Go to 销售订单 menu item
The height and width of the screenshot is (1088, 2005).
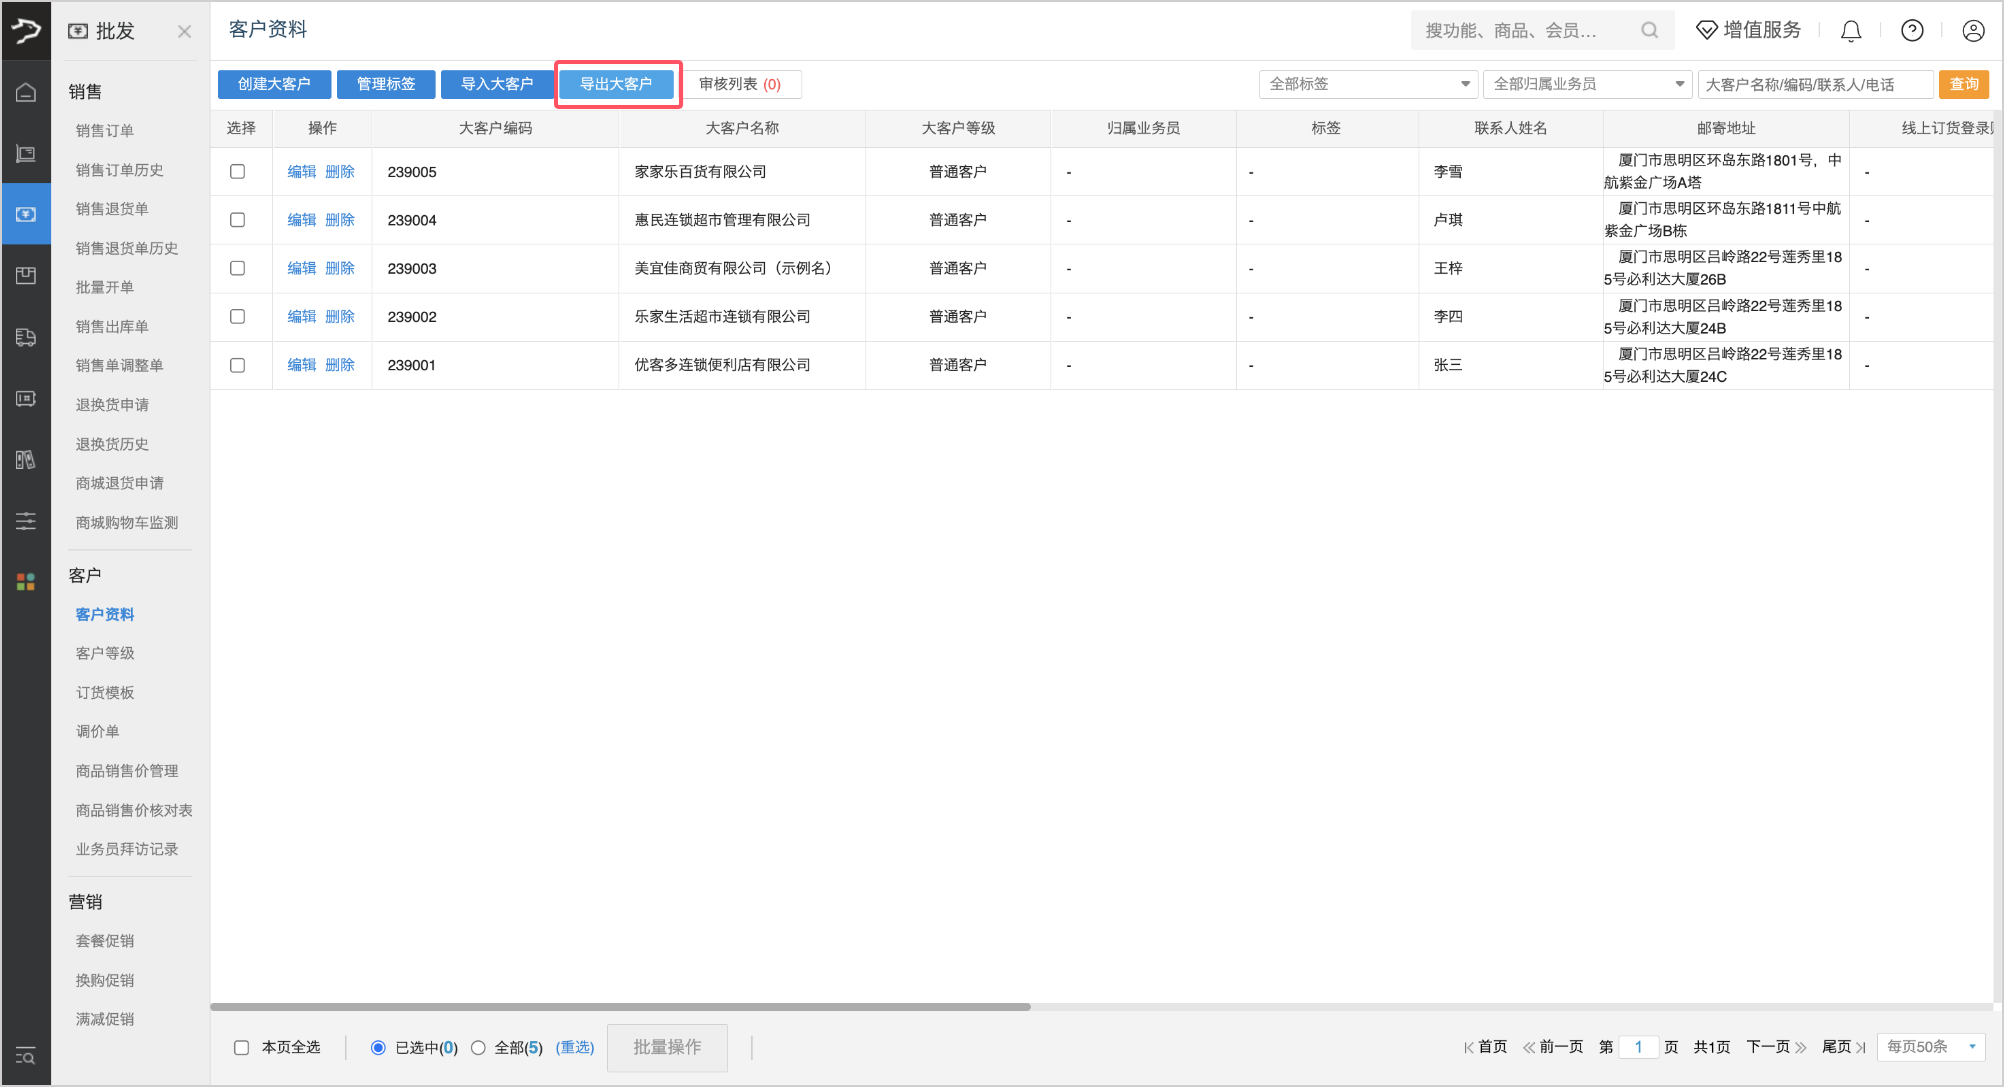[x=105, y=130]
